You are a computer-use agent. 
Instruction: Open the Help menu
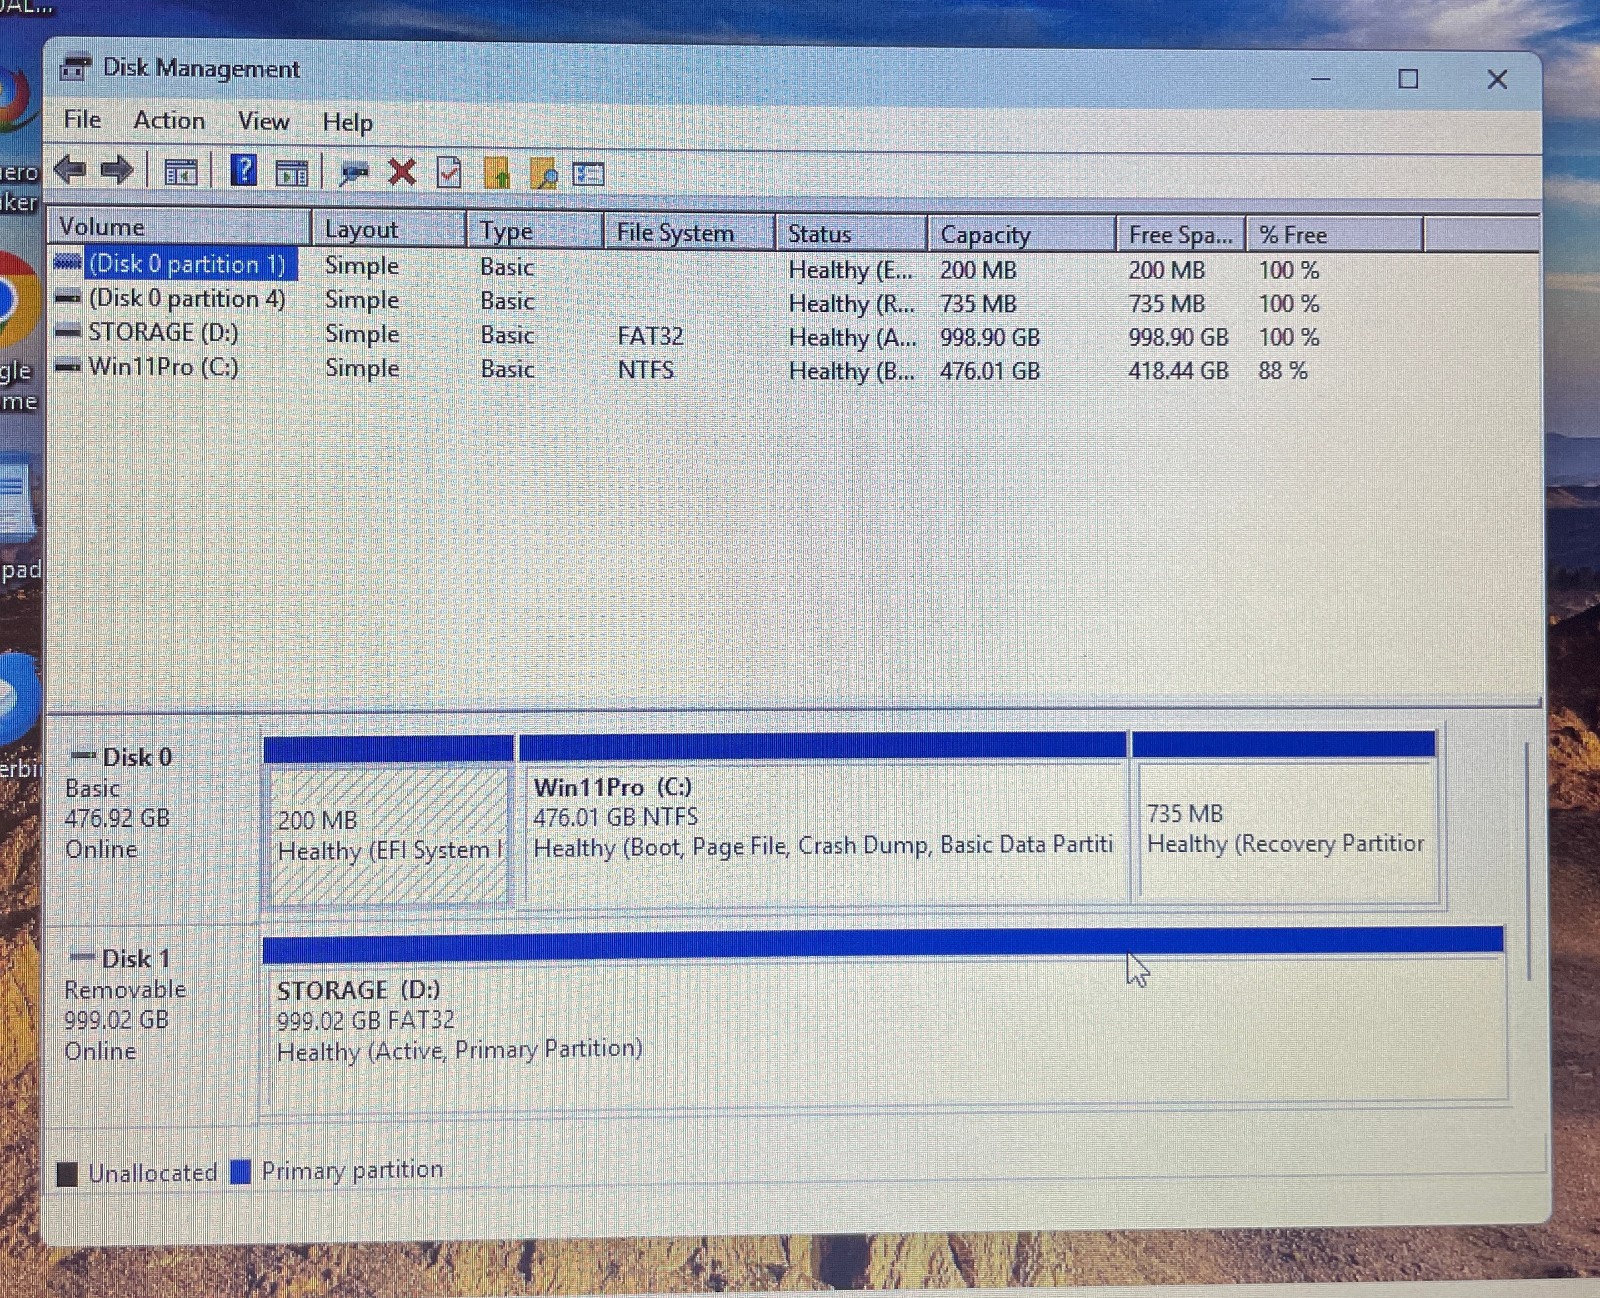pos(347,122)
